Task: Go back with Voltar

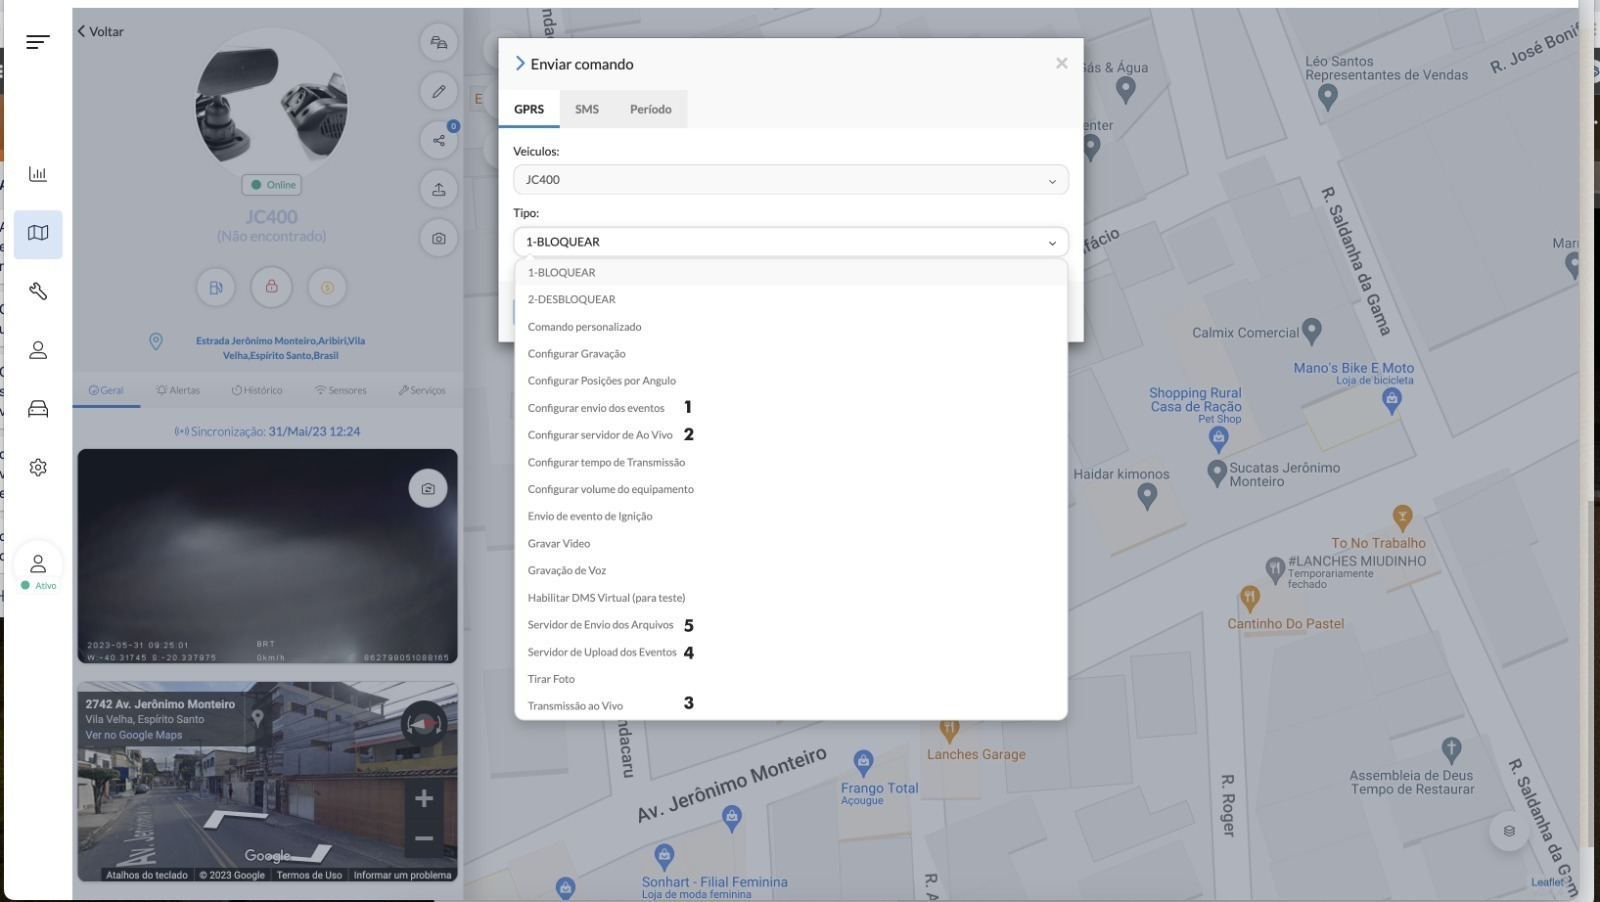Action: (x=101, y=31)
